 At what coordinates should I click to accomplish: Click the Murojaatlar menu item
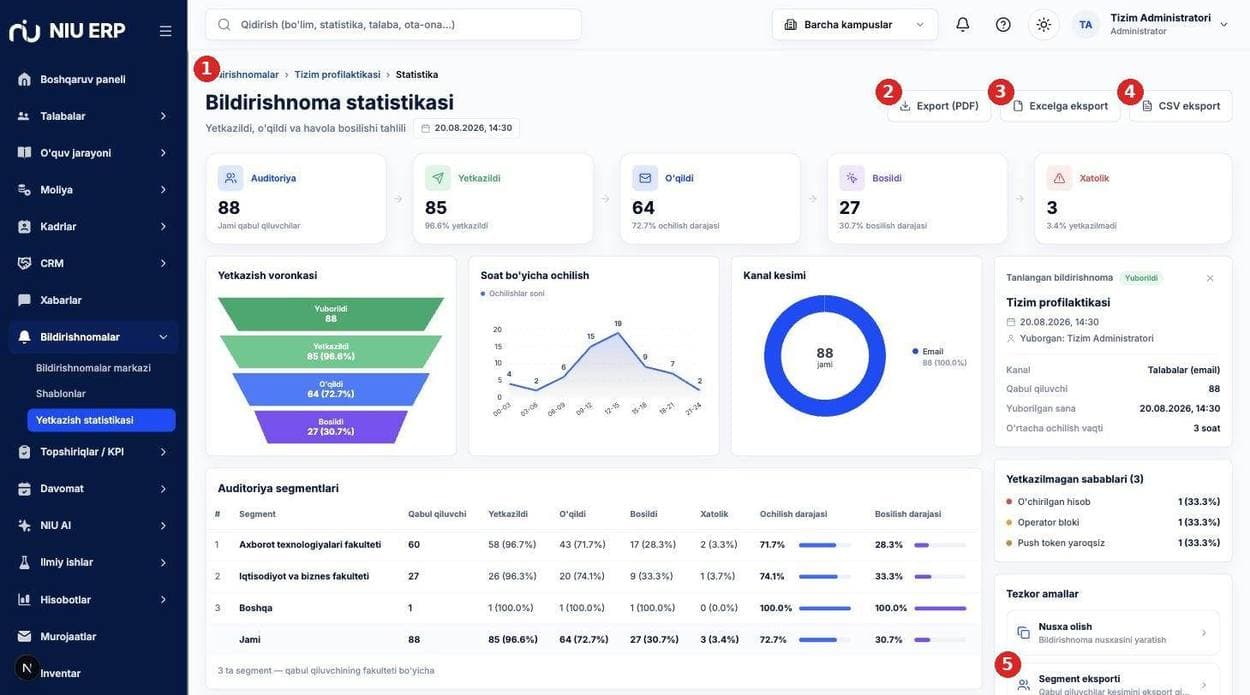94,636
